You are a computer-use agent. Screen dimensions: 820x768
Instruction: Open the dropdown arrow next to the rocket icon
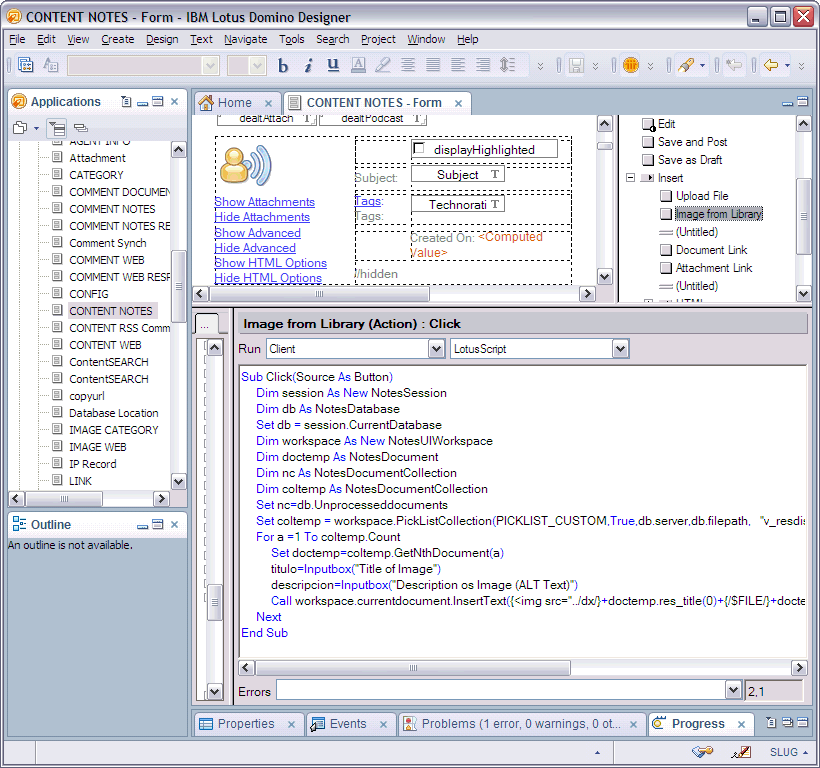[x=702, y=66]
